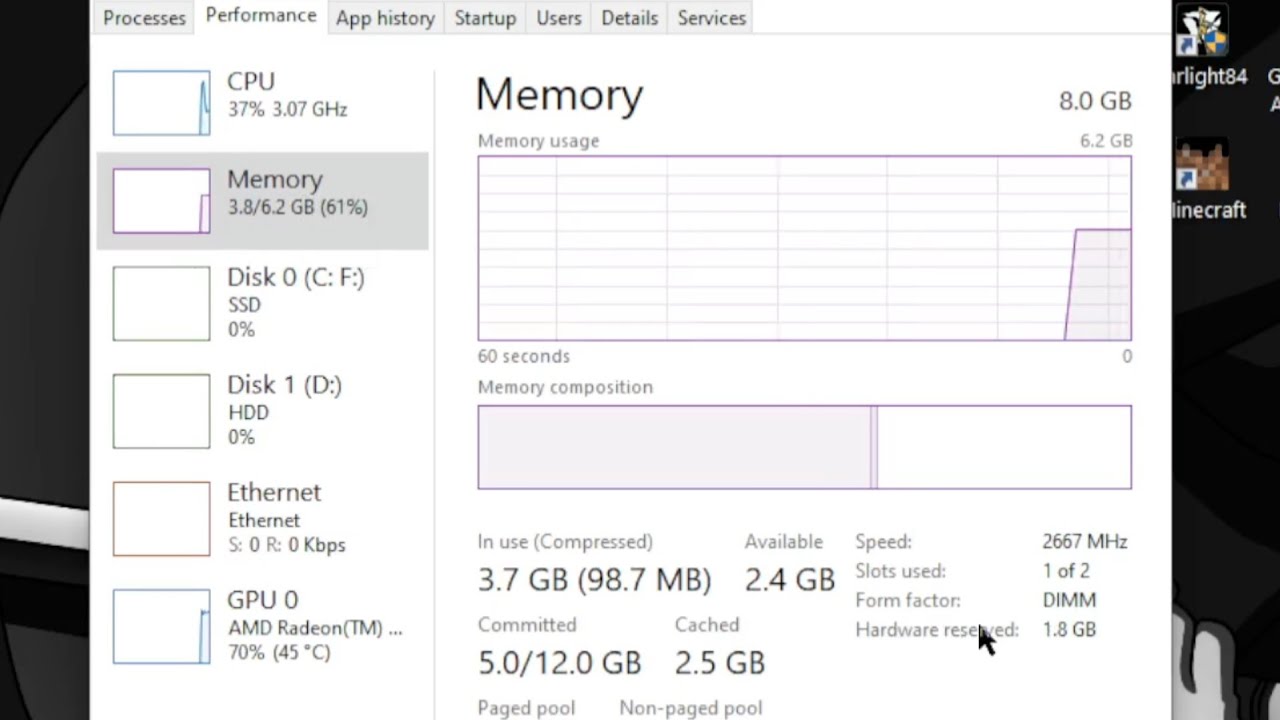Go to the Details tab

tap(629, 18)
